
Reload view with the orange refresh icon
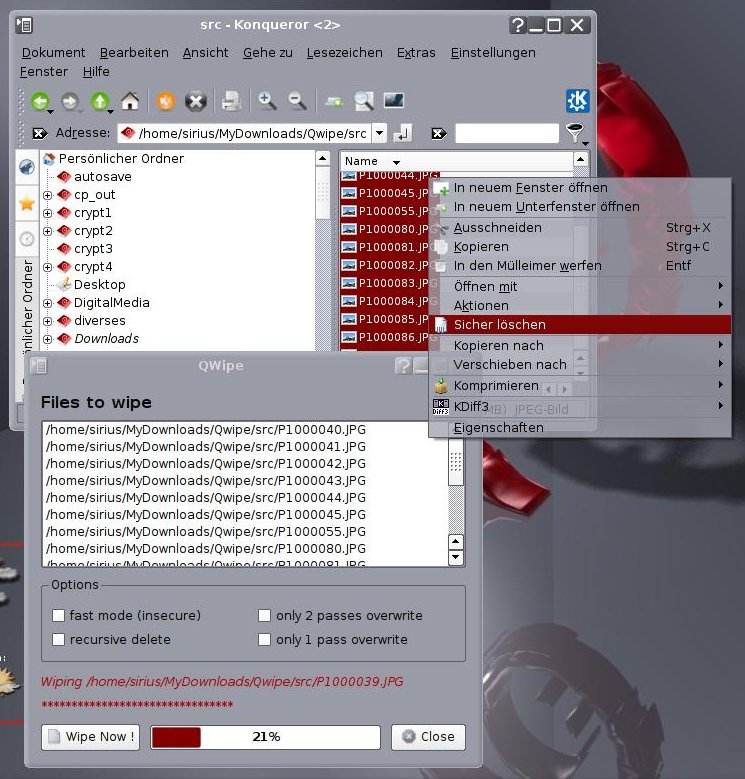[x=166, y=101]
